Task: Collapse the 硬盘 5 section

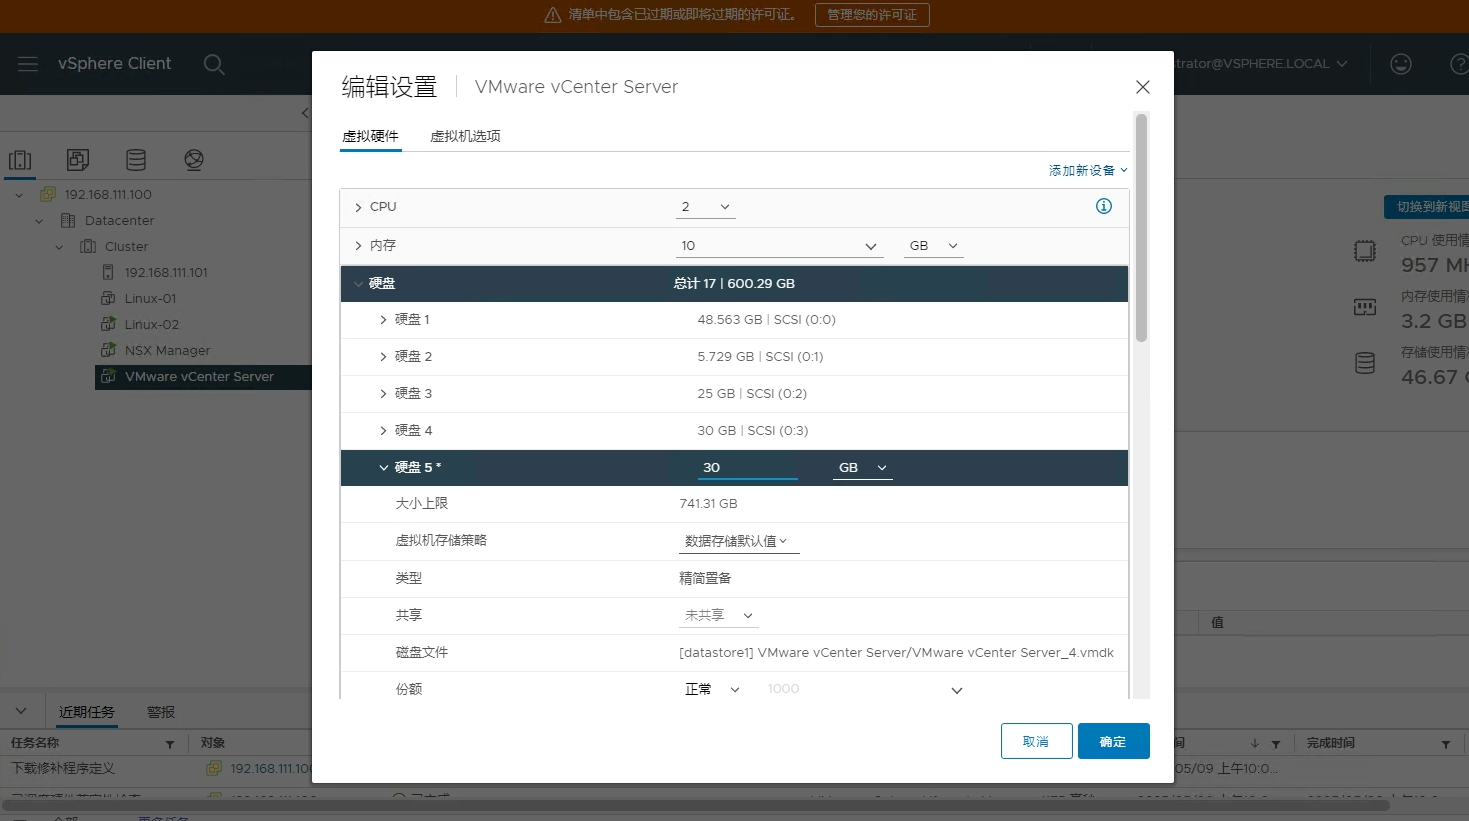Action: tap(383, 467)
